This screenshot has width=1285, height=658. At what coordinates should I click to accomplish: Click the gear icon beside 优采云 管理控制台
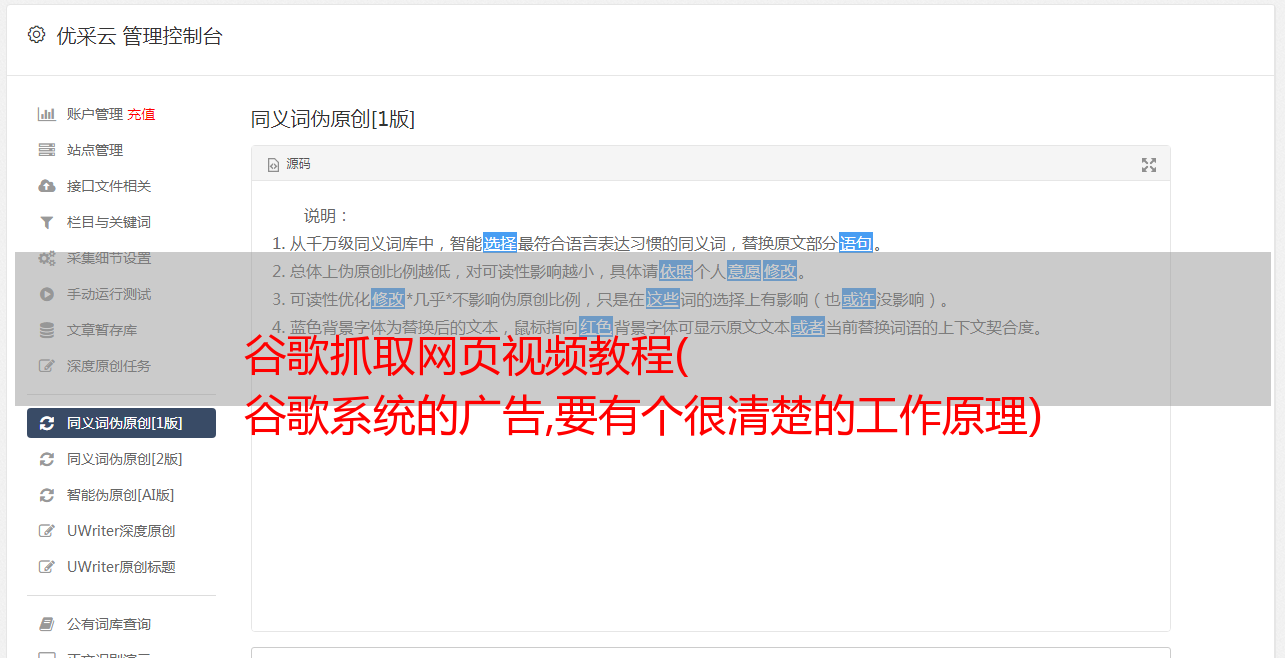[x=36, y=35]
